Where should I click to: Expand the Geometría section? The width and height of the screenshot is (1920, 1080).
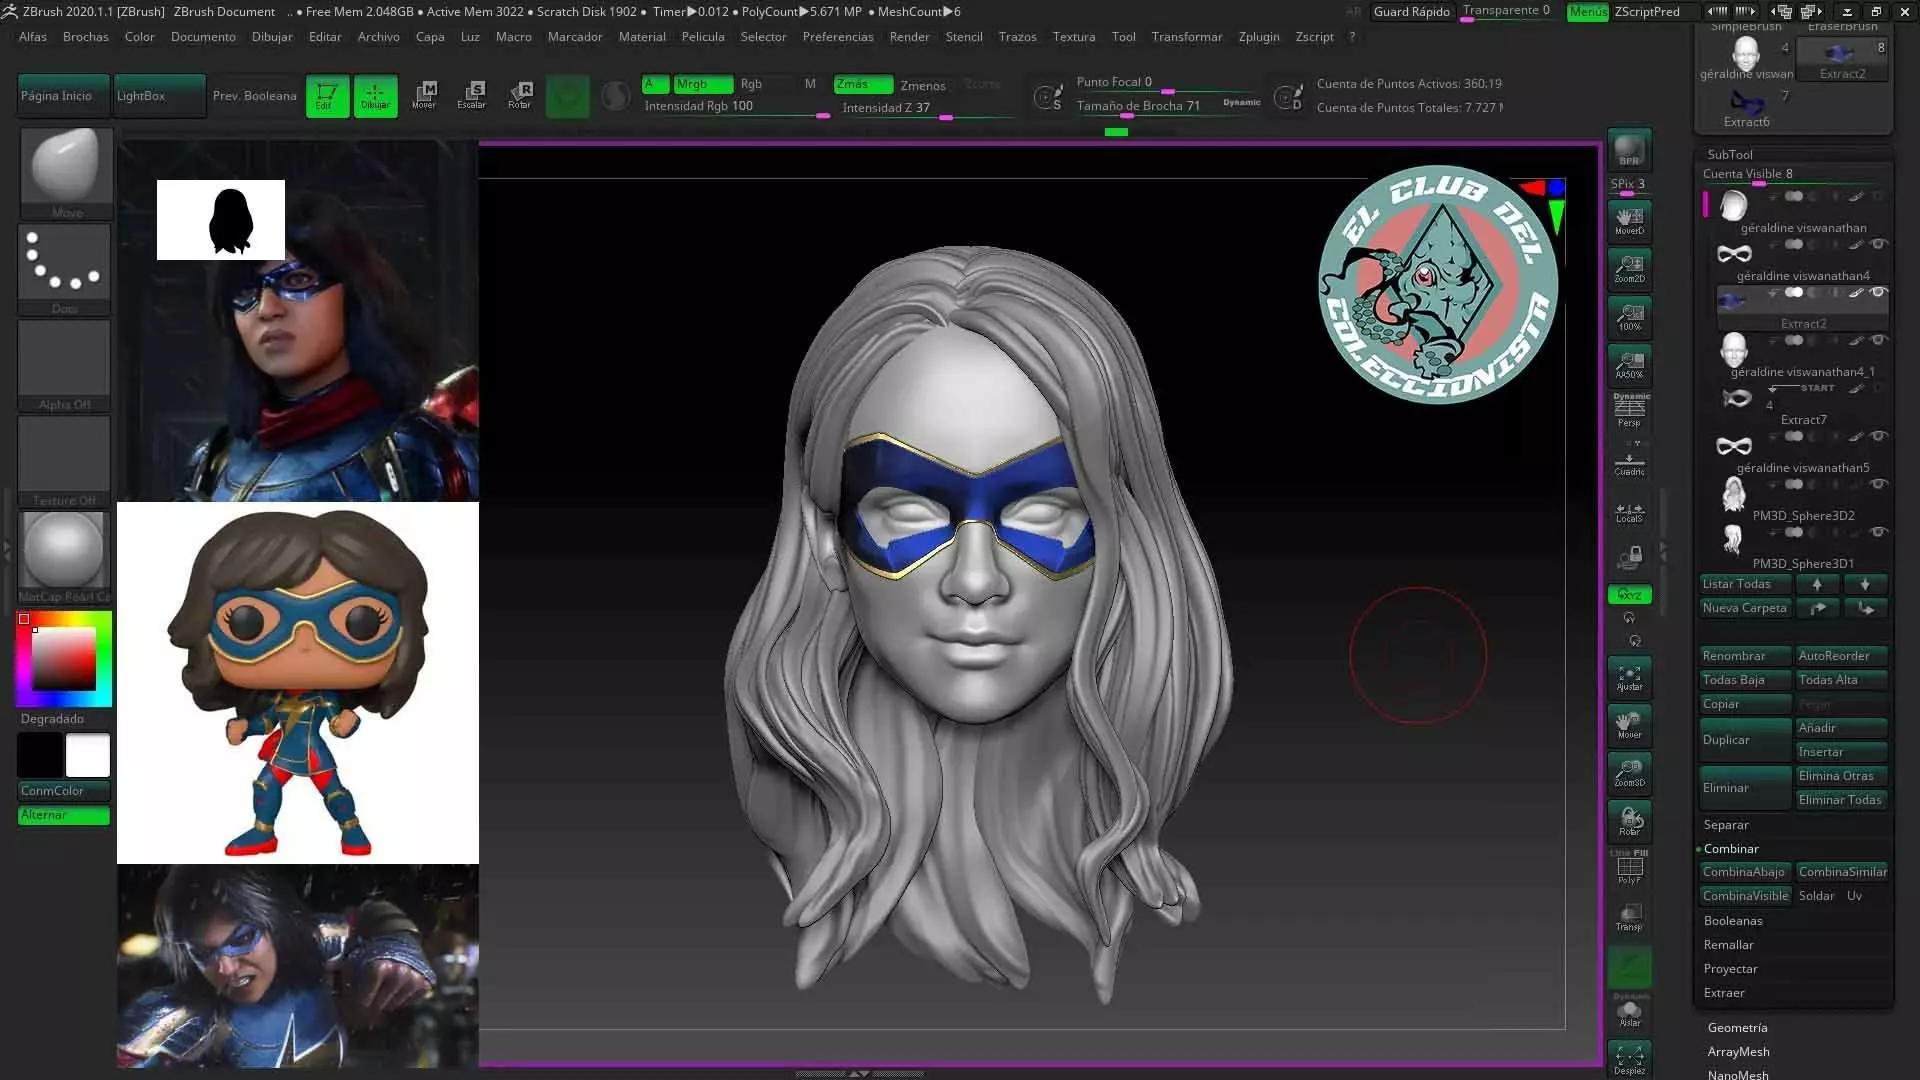click(1737, 1028)
